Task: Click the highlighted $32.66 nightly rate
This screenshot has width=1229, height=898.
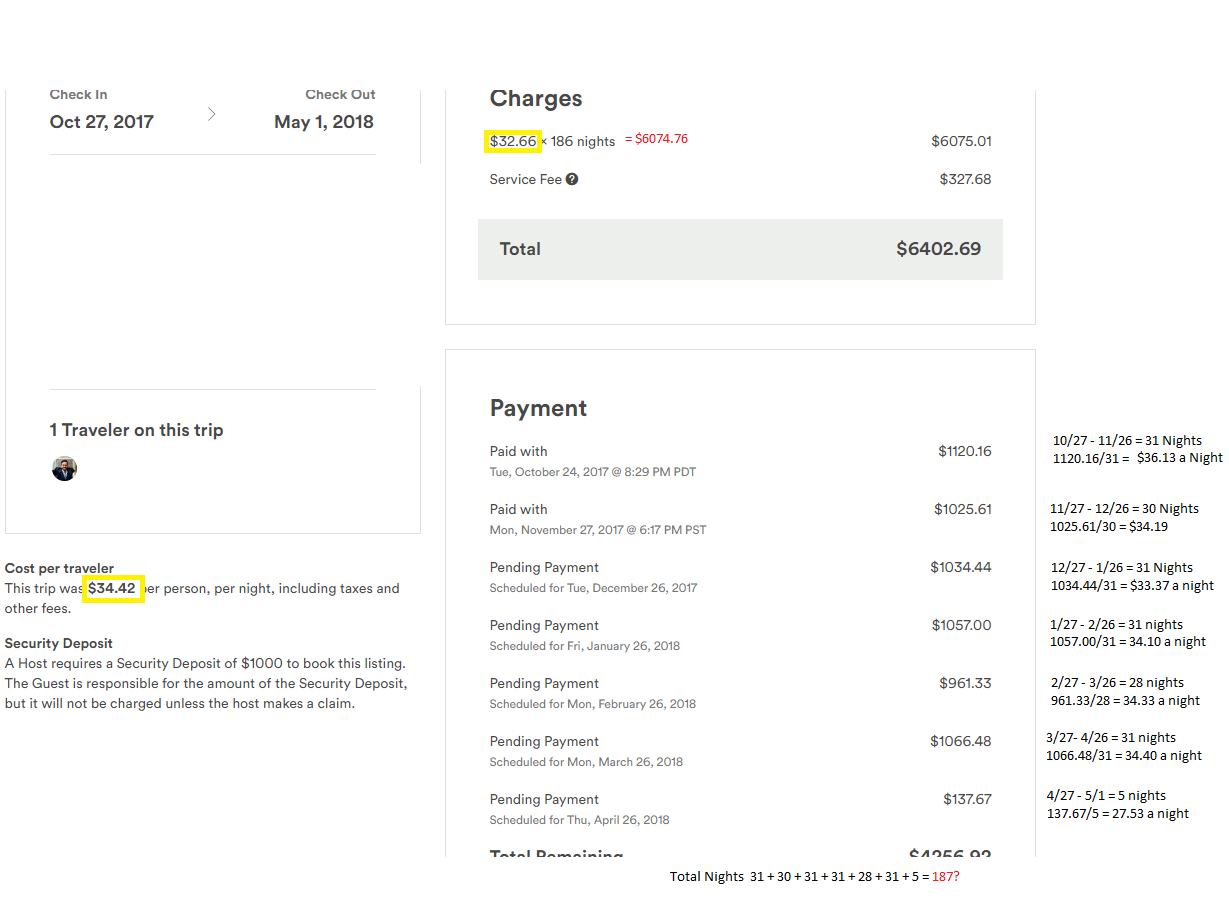Action: click(x=513, y=141)
